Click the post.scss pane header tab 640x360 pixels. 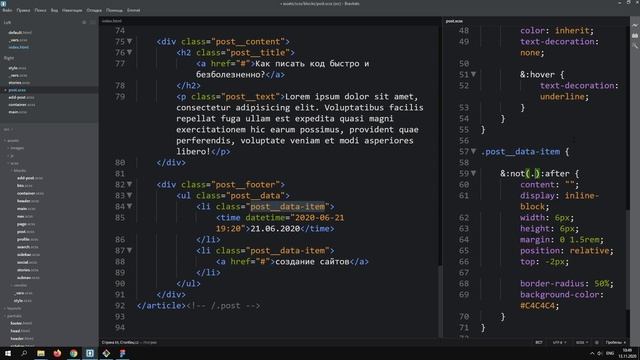coord(454,21)
